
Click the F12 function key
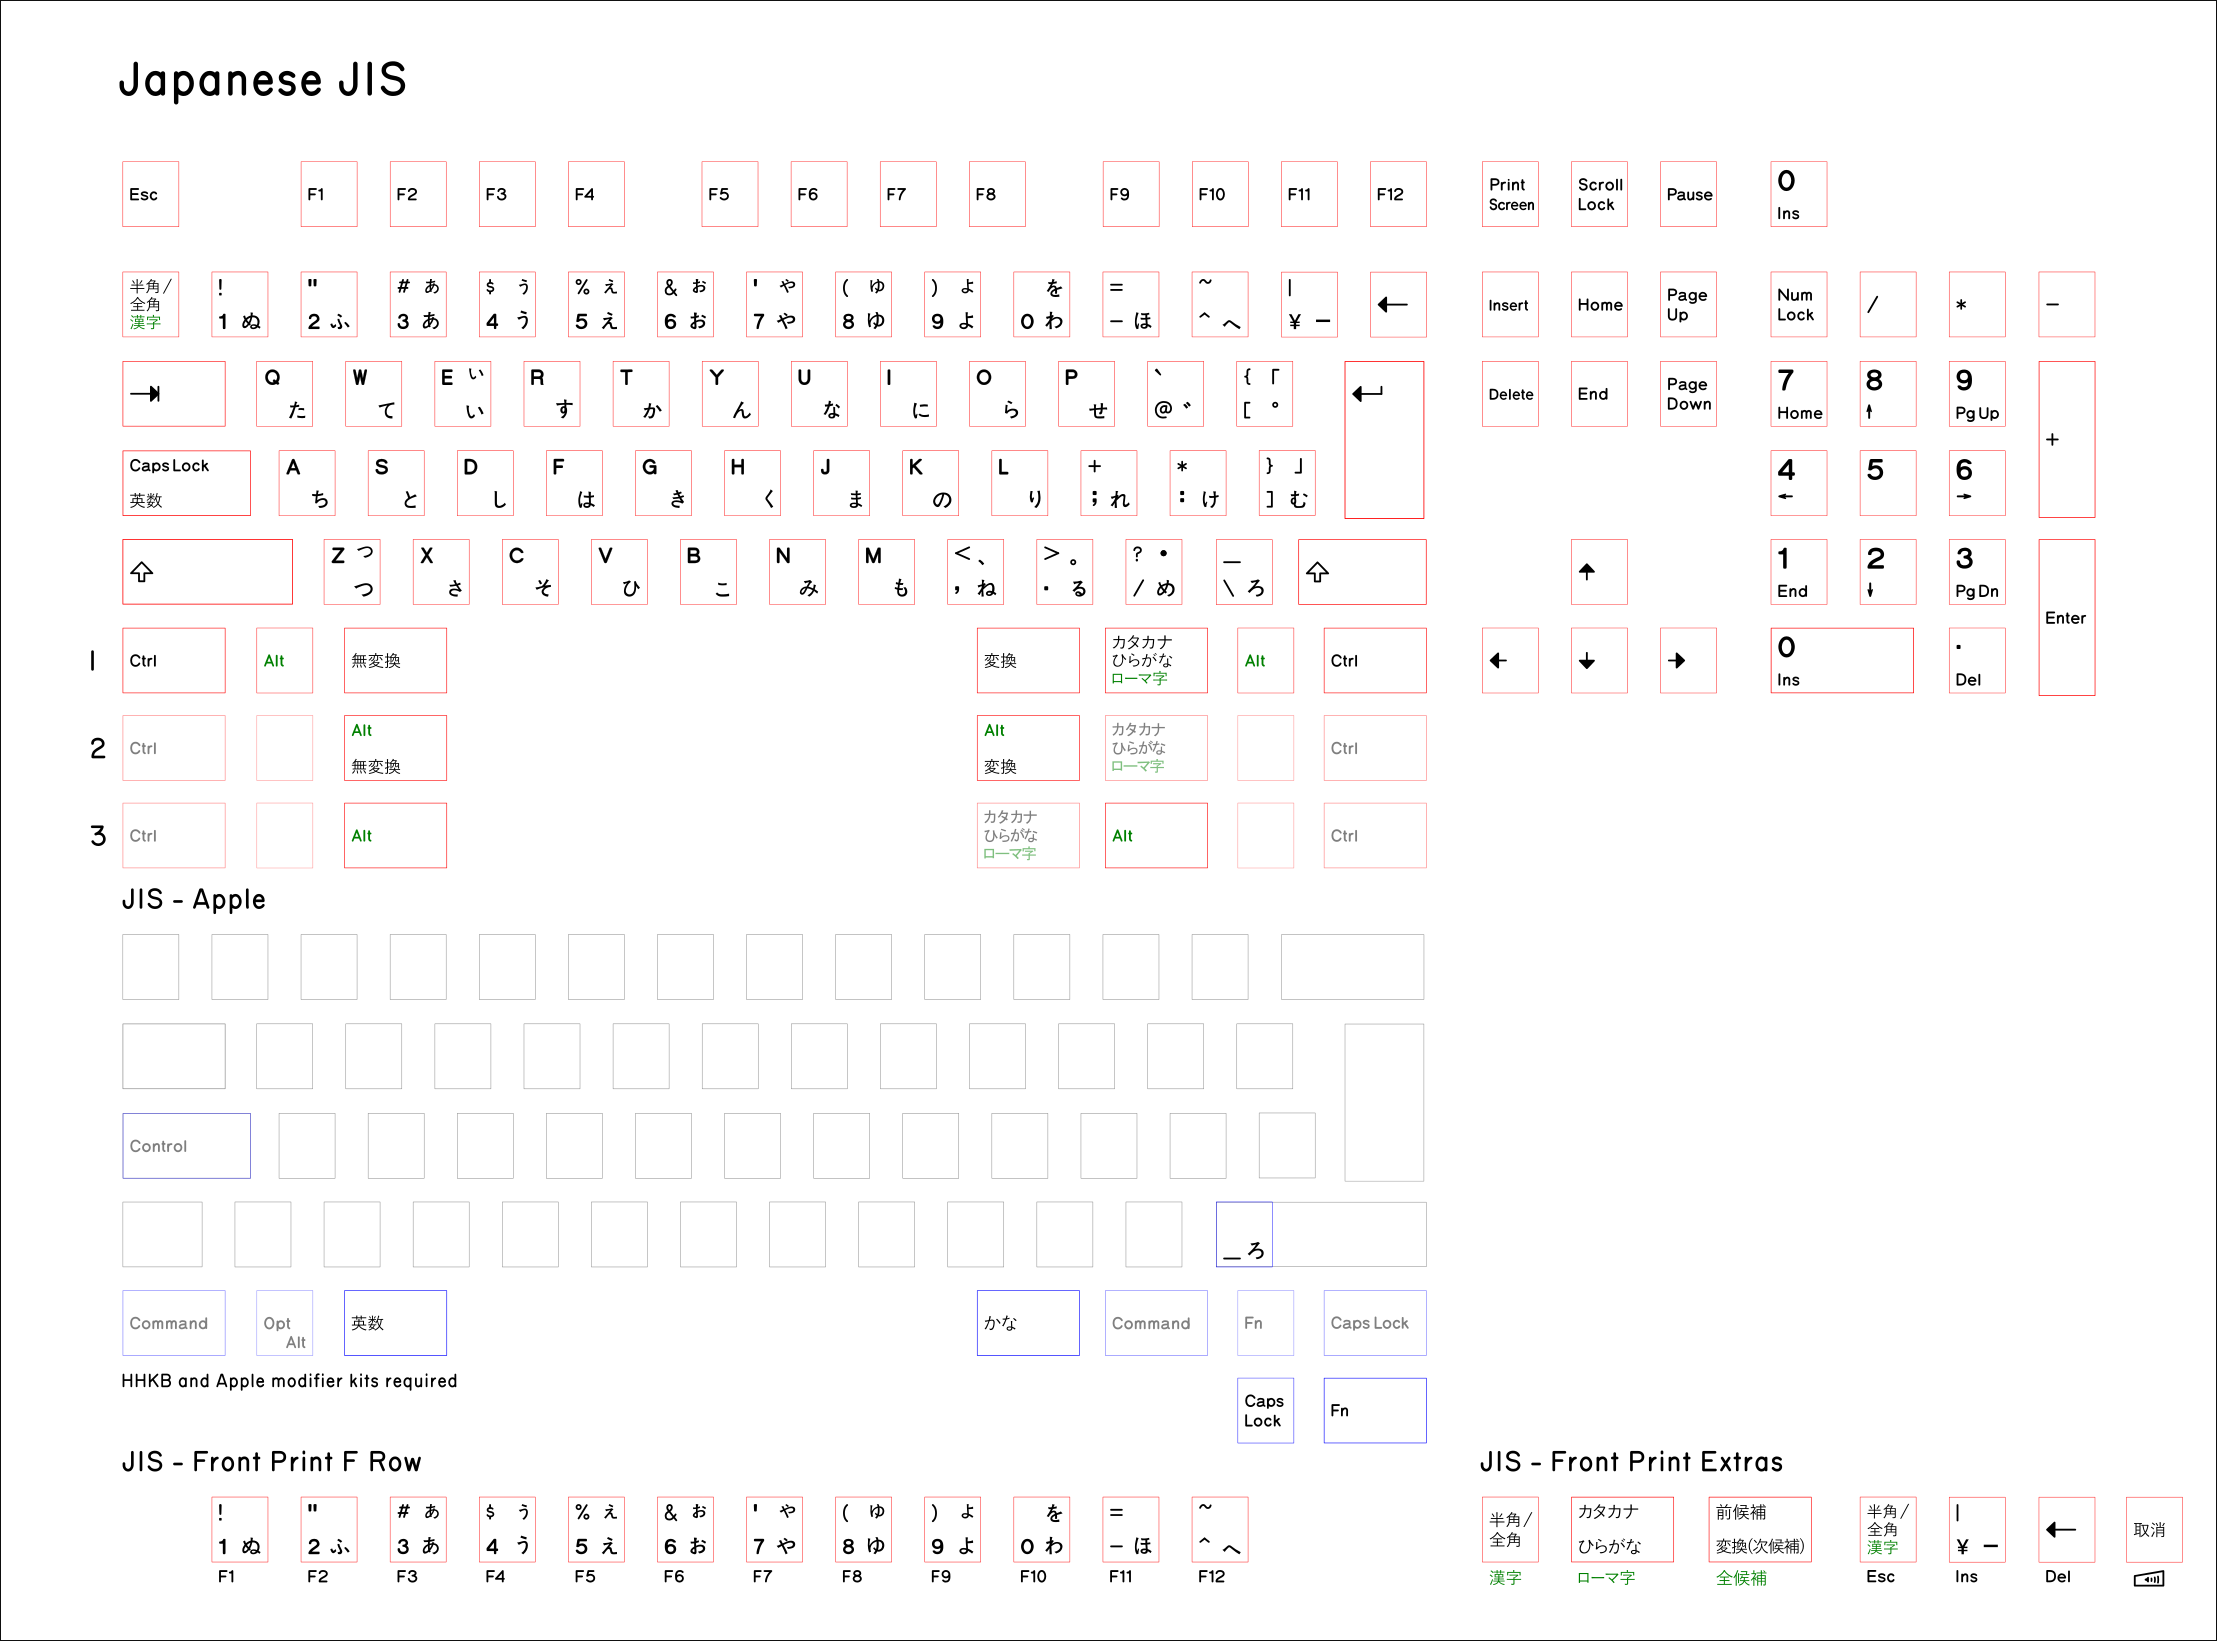pos(1397,194)
